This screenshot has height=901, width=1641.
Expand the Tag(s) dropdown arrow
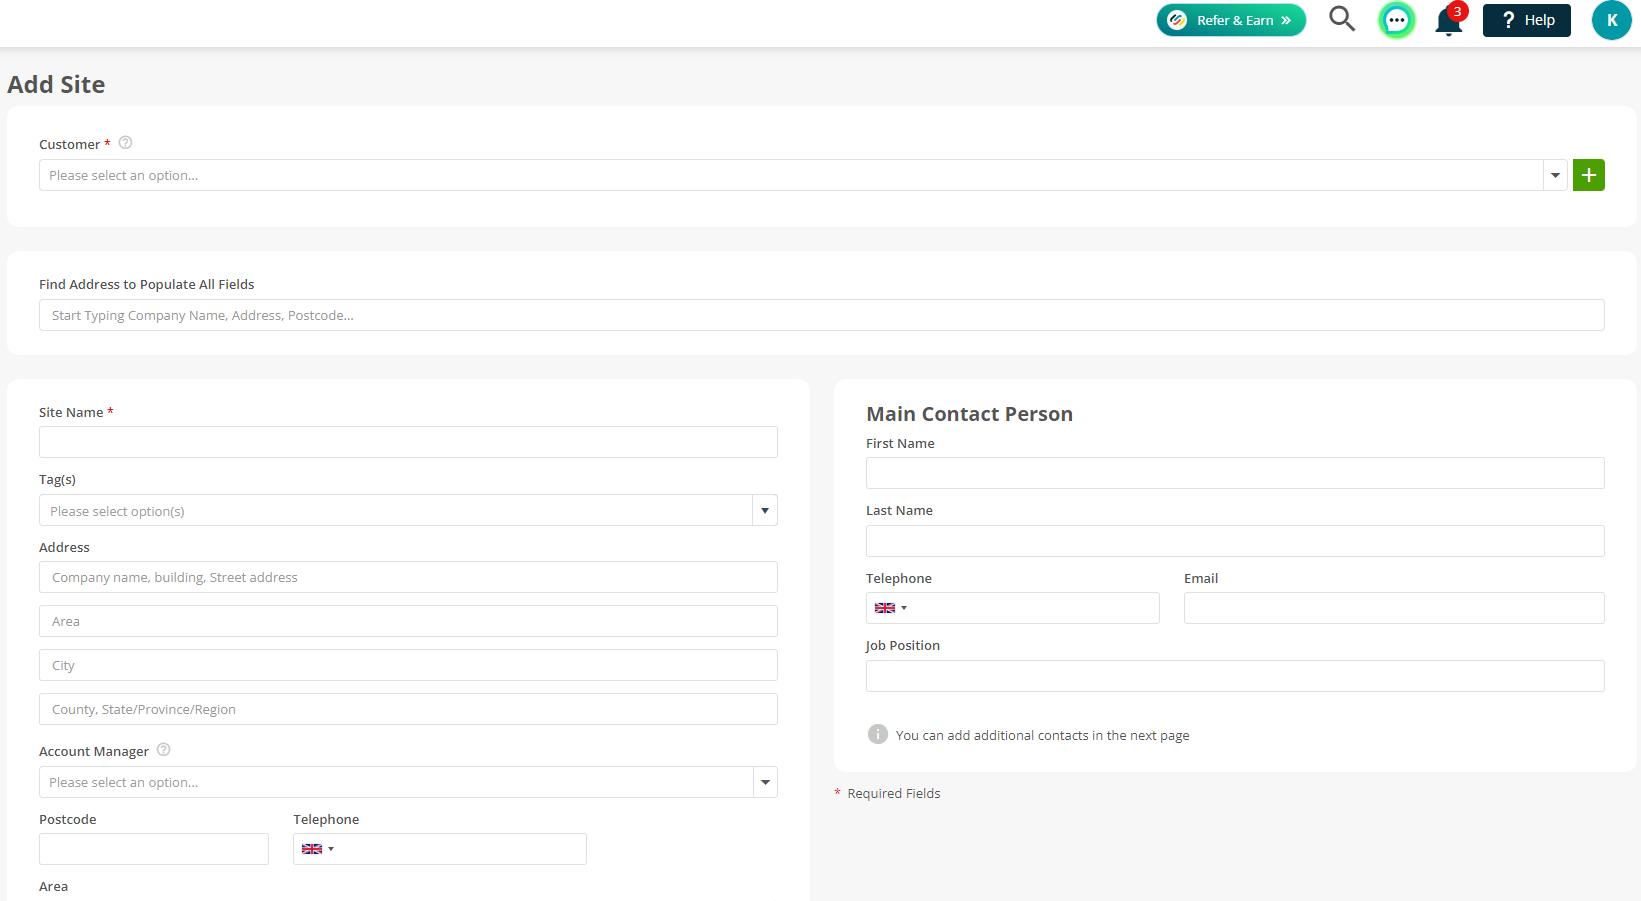765,510
